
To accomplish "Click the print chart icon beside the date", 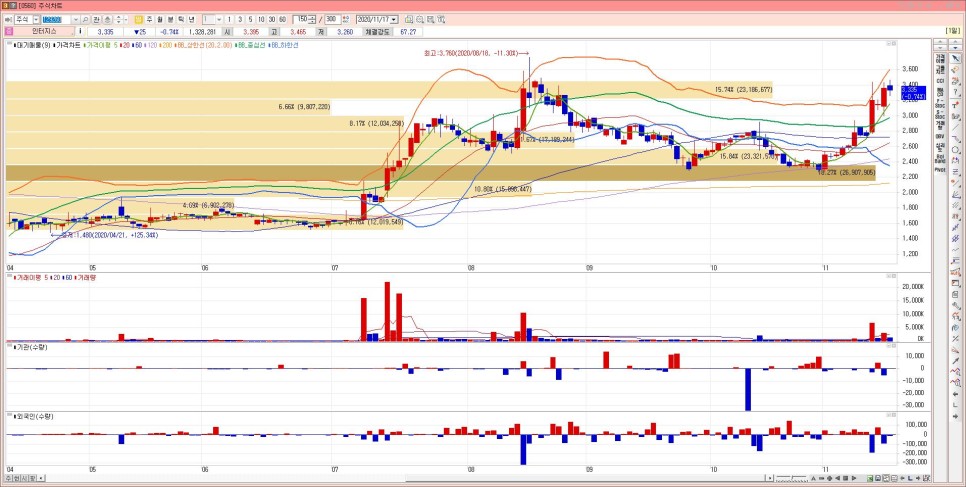I will coord(431,19).
